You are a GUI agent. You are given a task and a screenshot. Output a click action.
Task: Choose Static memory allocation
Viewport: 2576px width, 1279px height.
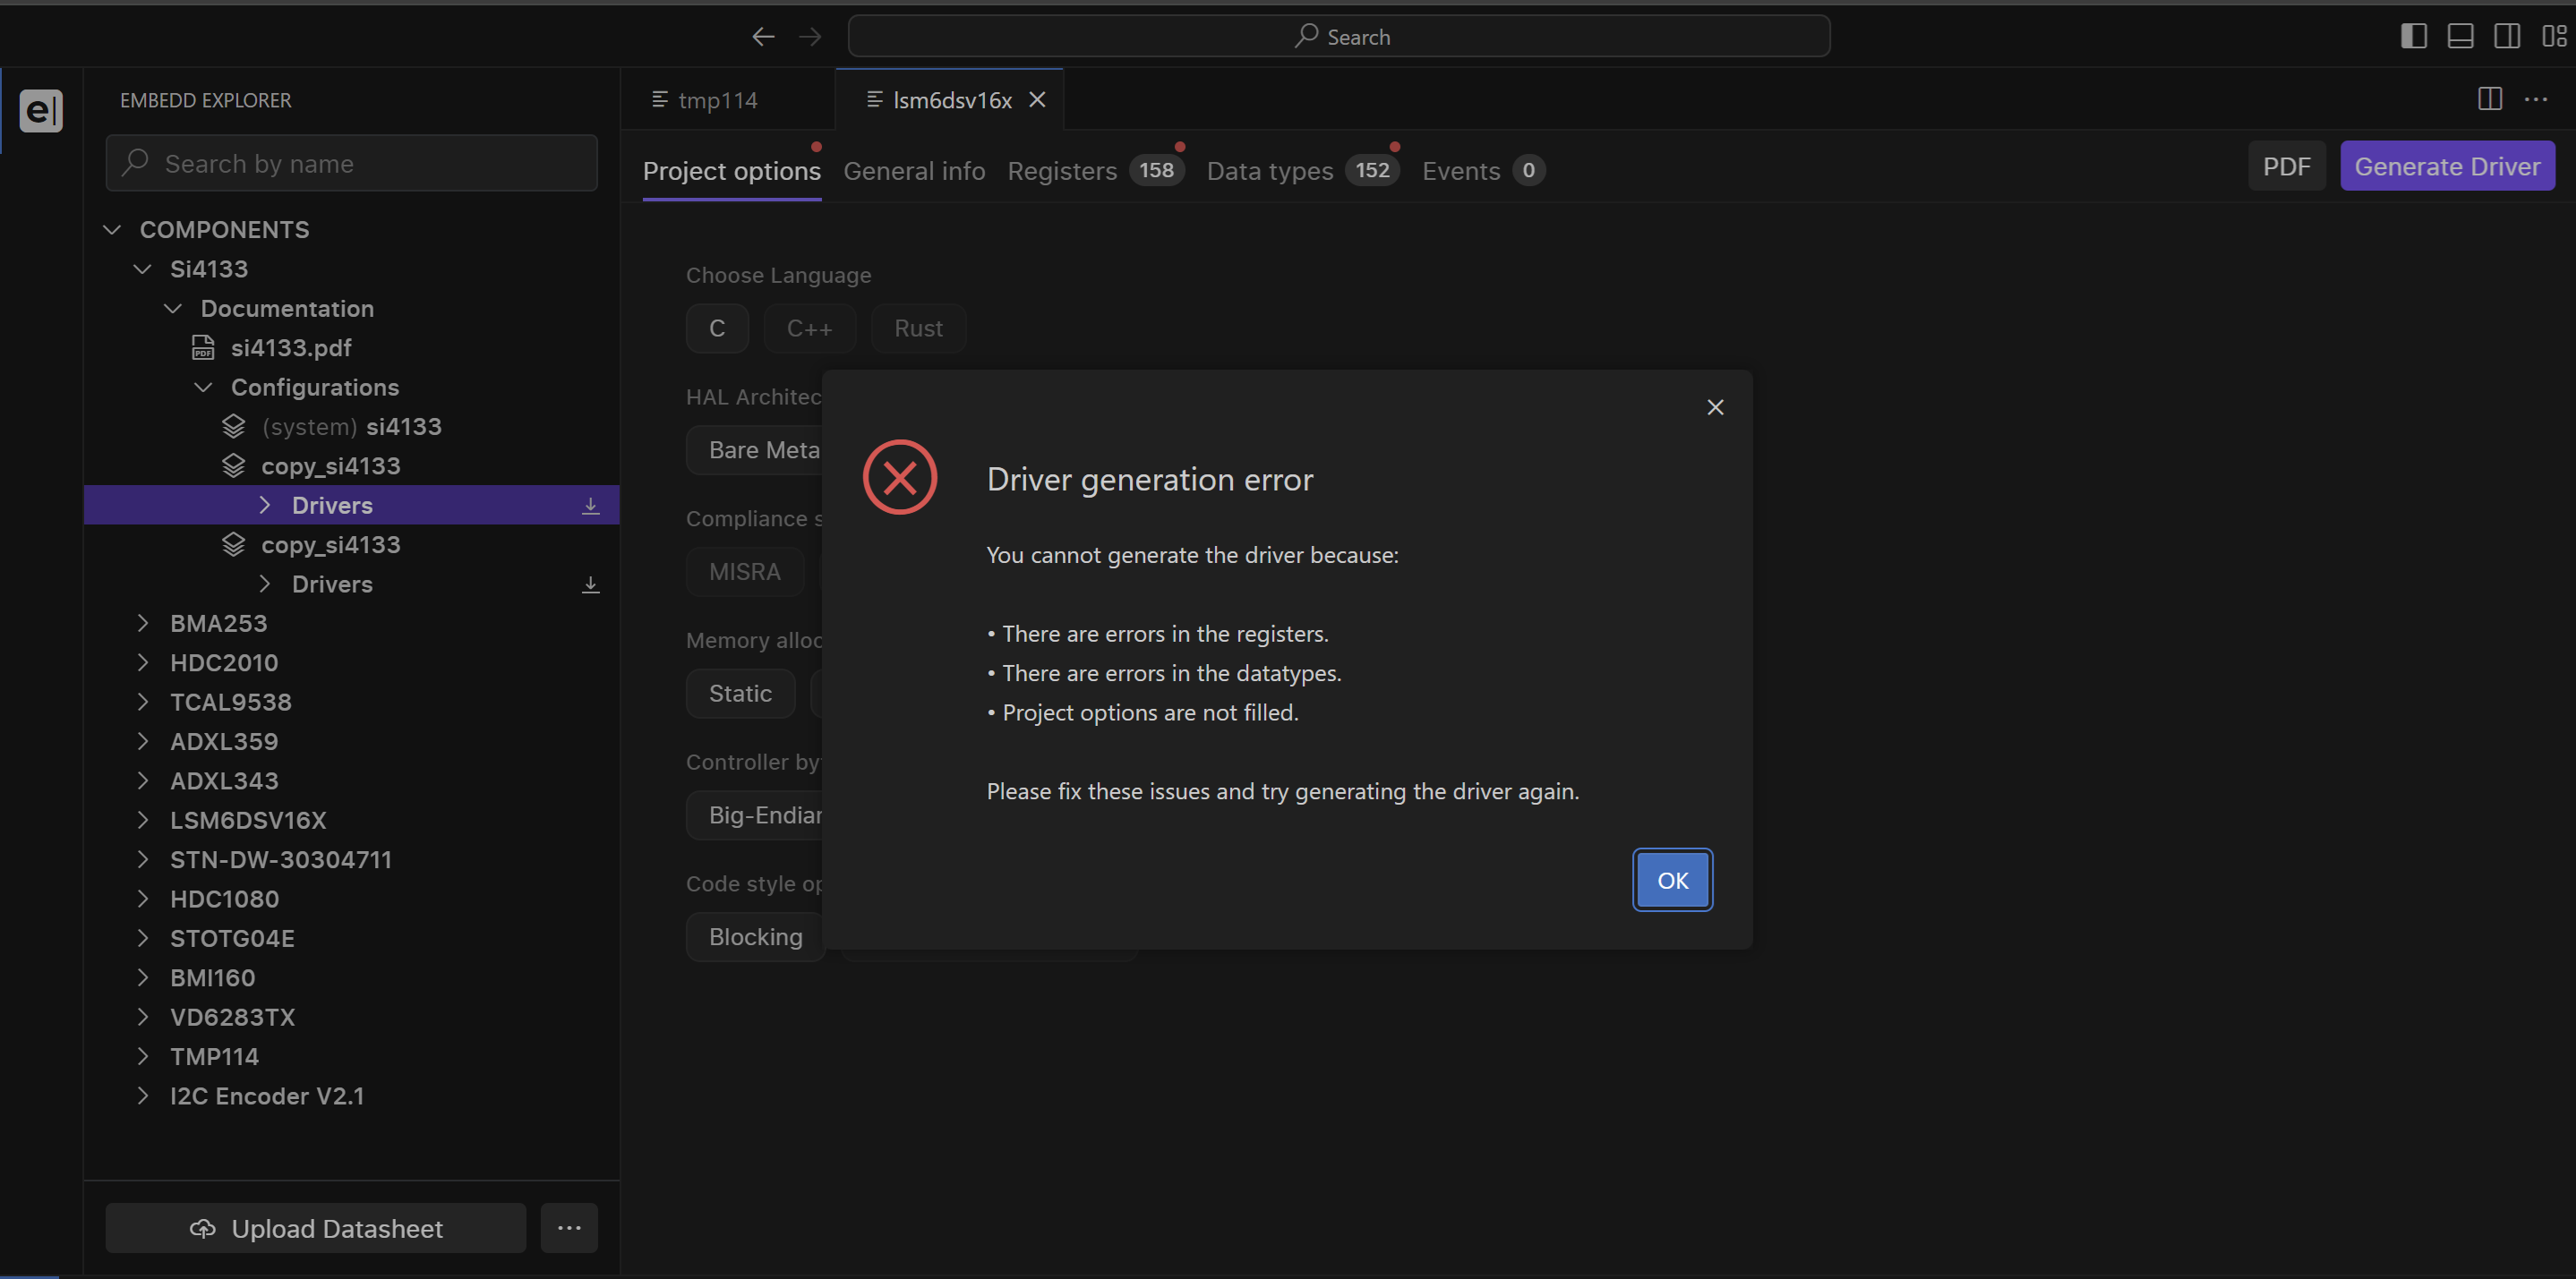[x=740, y=694]
